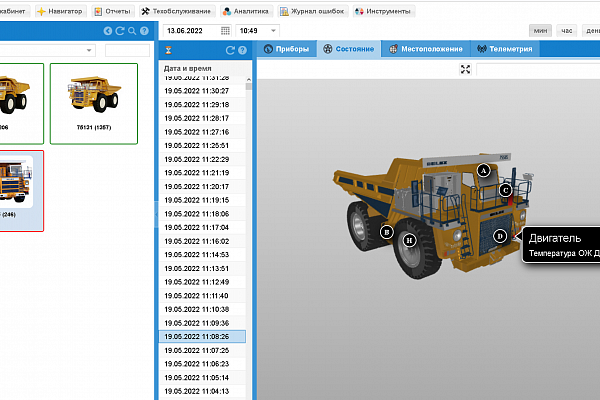Click the hourglass icon in timeline panel
The height and width of the screenshot is (400, 600).
(x=168, y=50)
